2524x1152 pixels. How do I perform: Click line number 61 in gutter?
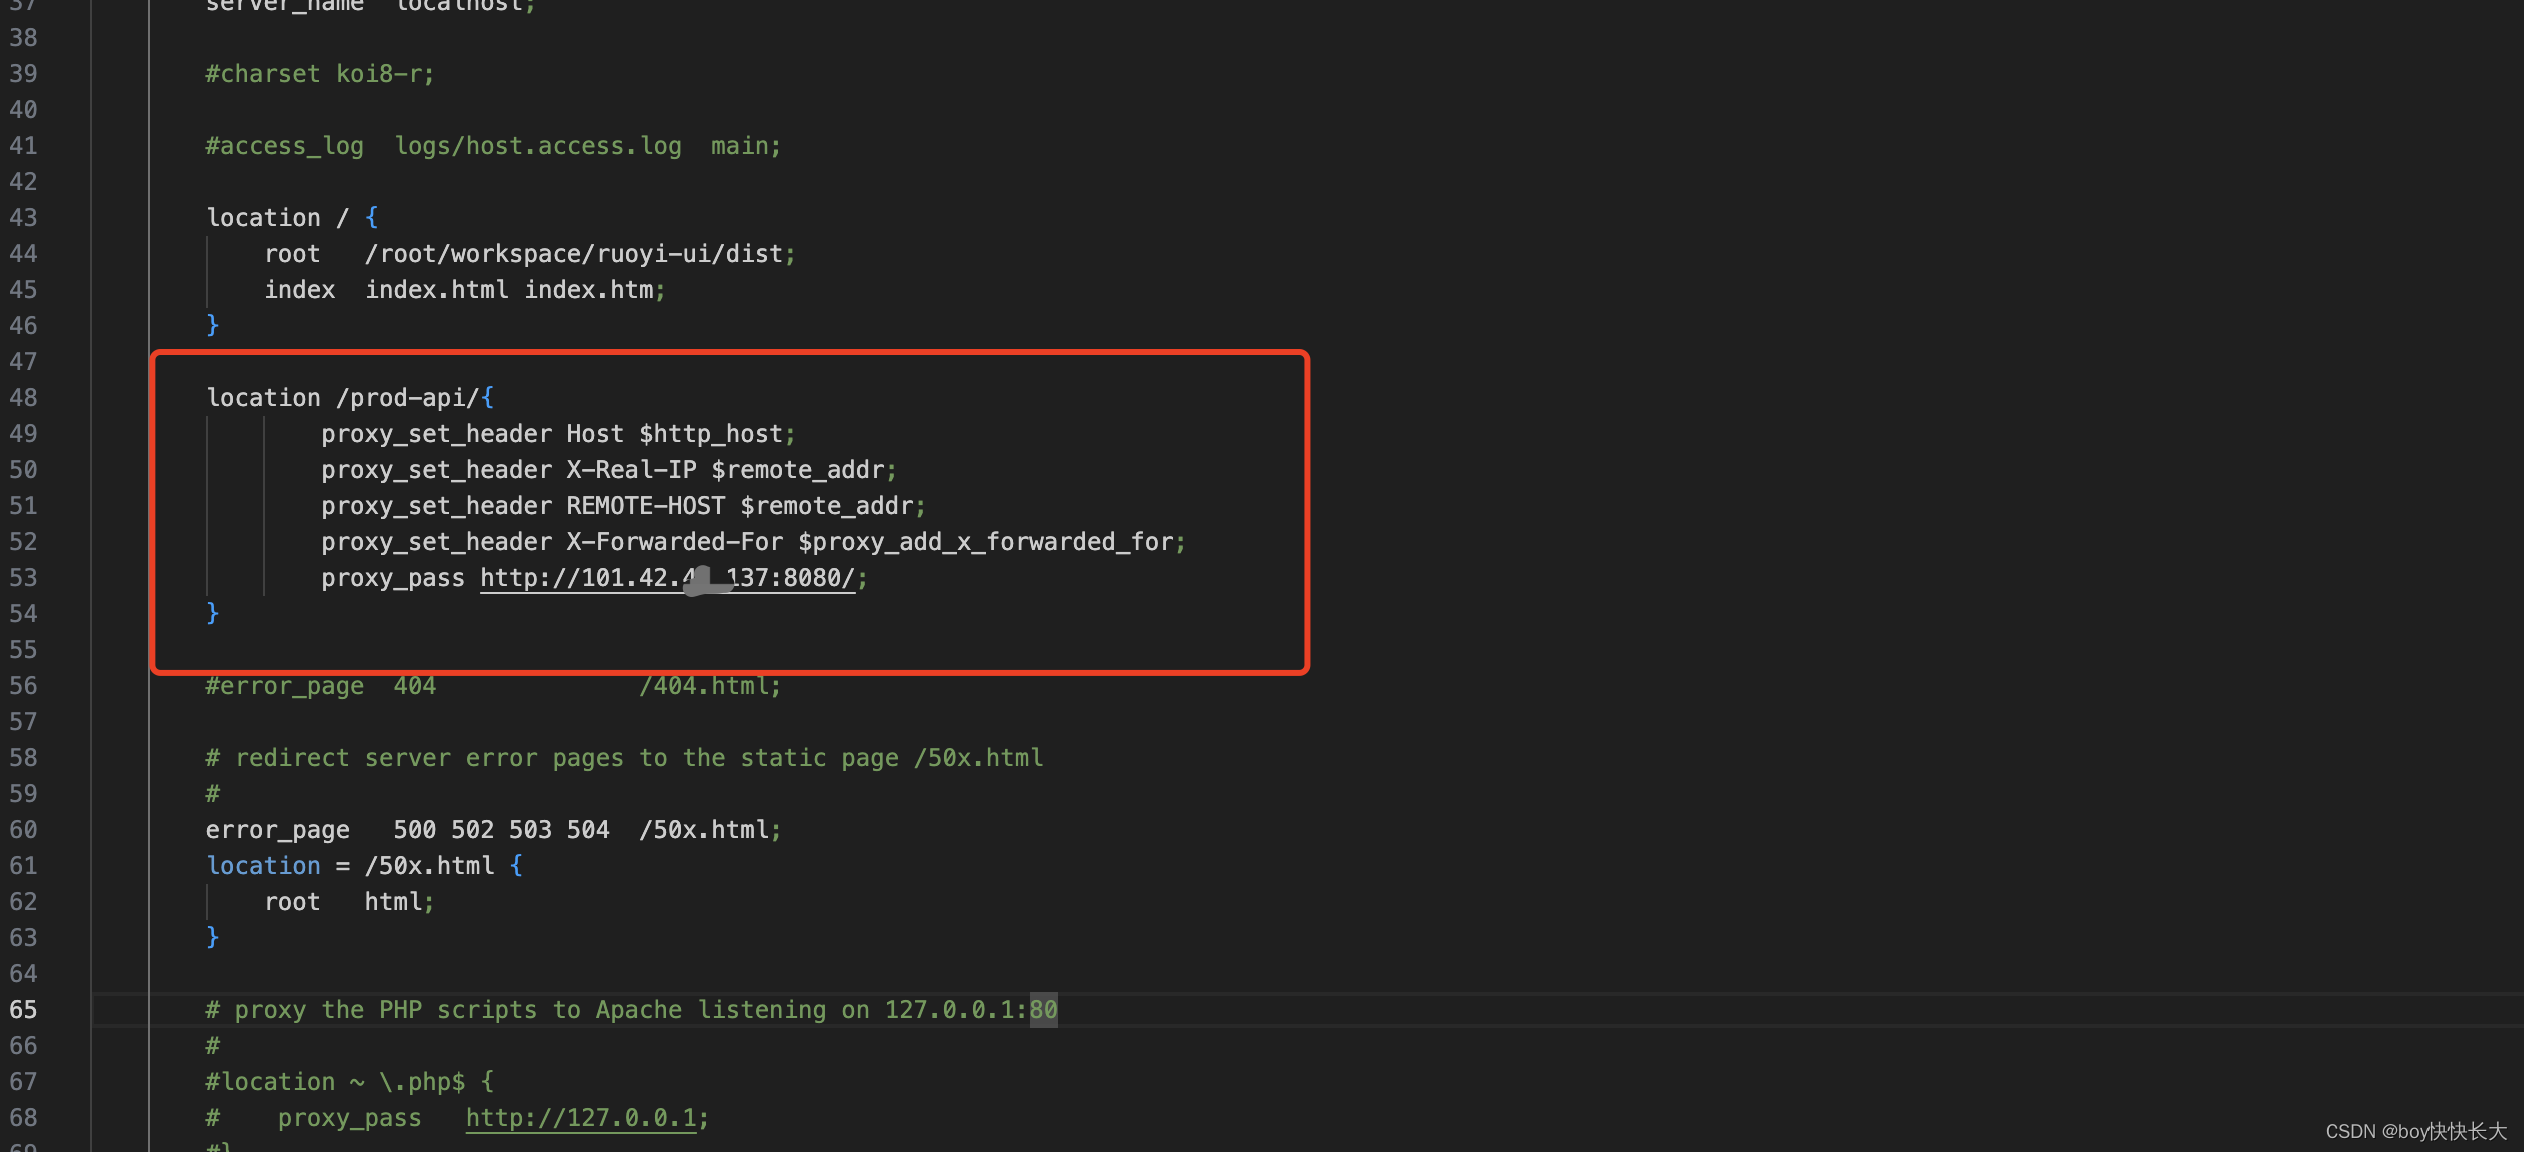(23, 866)
